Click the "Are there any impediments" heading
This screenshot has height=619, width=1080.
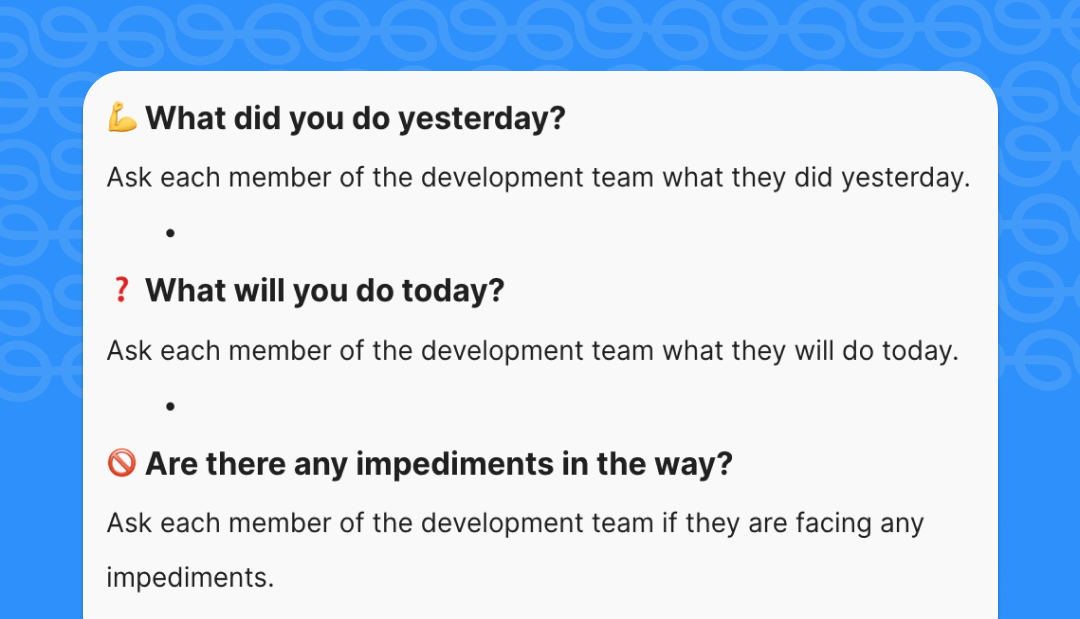[439, 464]
